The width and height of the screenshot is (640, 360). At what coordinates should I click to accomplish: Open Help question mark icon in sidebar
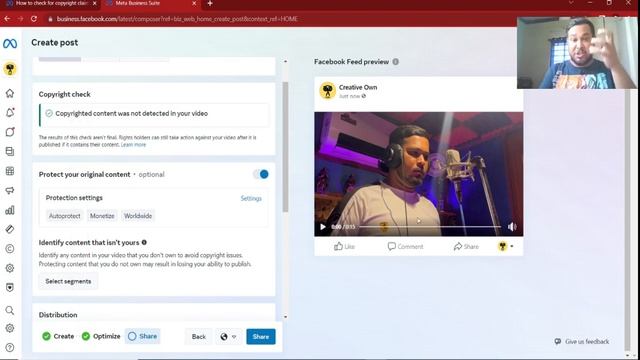[10, 347]
